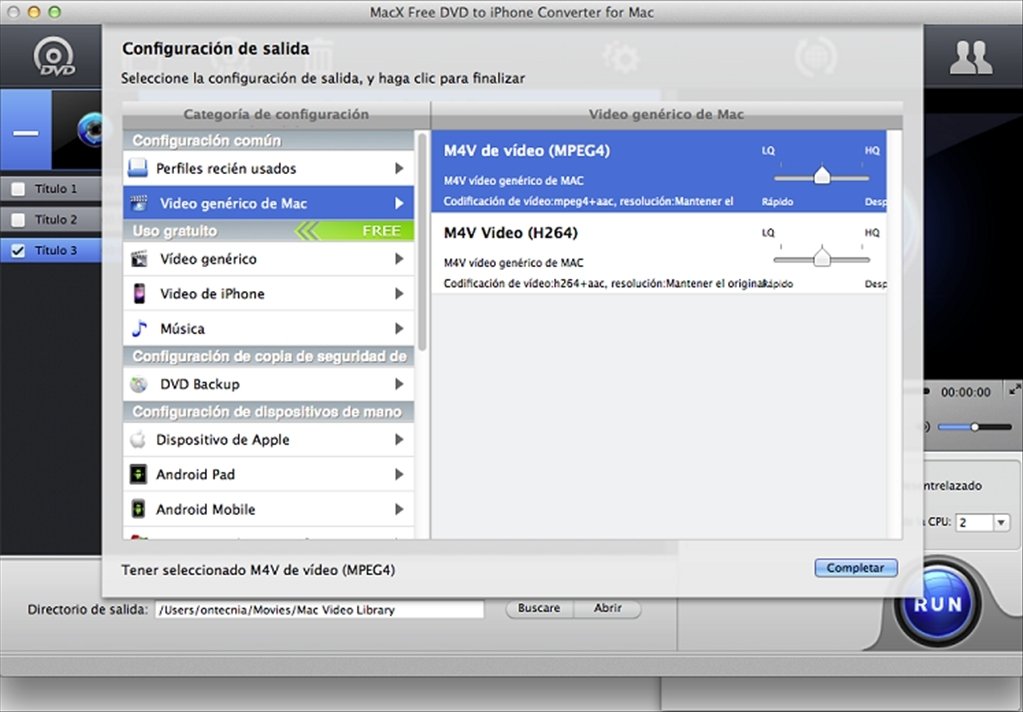Click the 'Android Pad' label

(195, 474)
